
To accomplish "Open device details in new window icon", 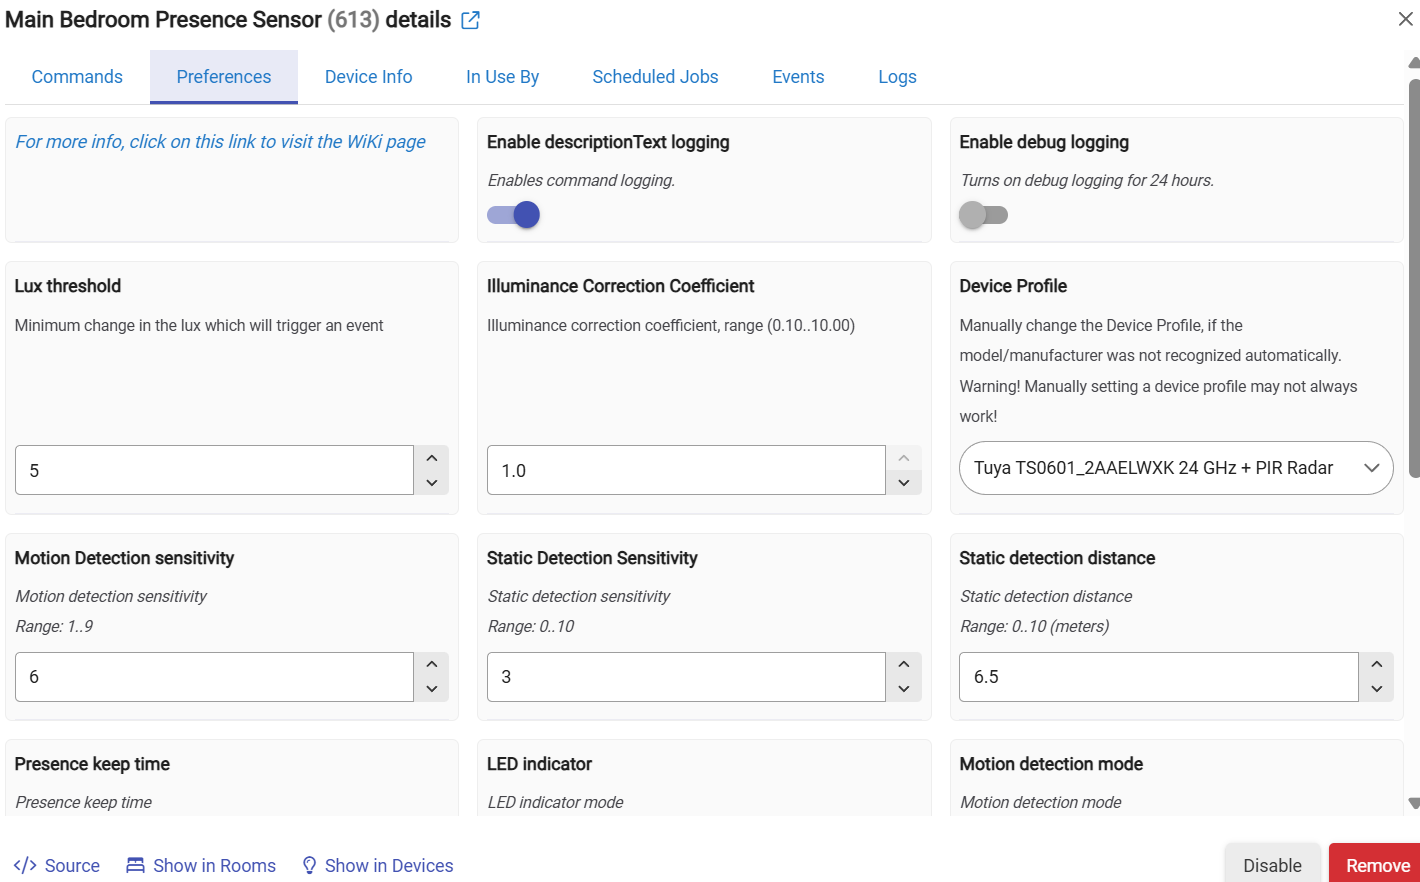I will 470,21.
